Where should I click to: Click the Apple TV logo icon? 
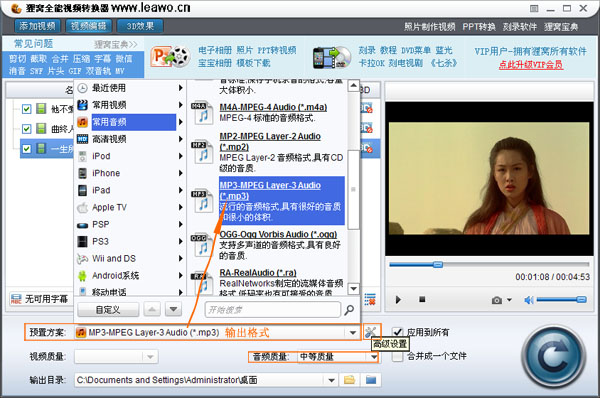[x=82, y=207]
